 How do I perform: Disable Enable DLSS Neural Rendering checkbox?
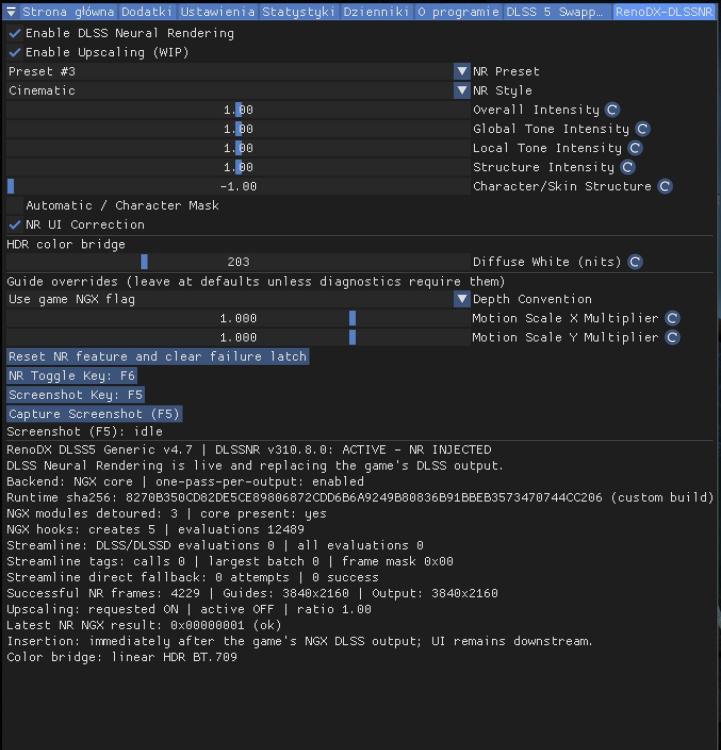15,33
